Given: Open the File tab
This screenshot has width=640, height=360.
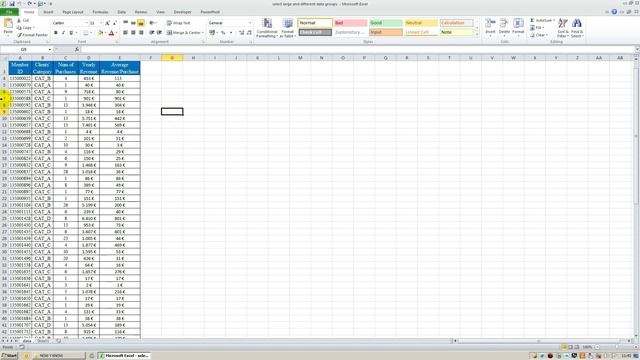Looking at the screenshot, I should 9,12.
